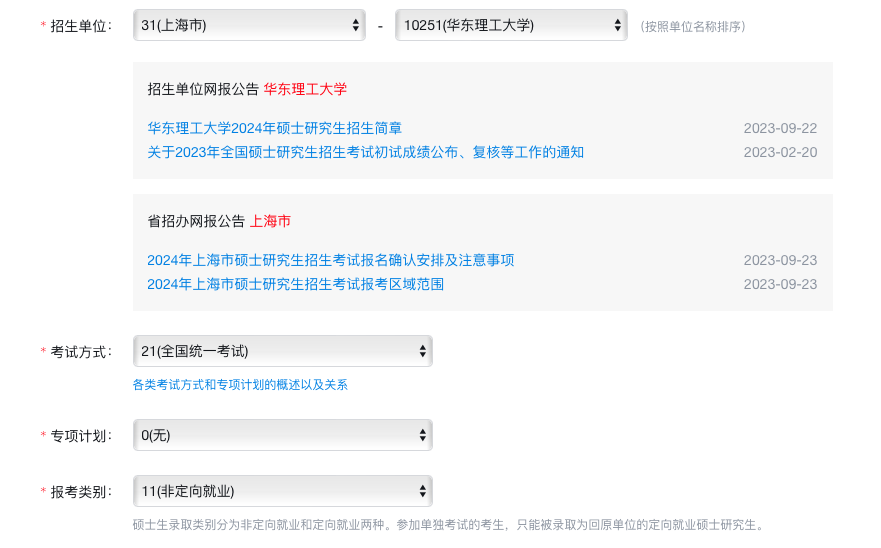Open the 报考类别 dropdown showing 11(非定向就业)
881x548 pixels.
click(283, 491)
